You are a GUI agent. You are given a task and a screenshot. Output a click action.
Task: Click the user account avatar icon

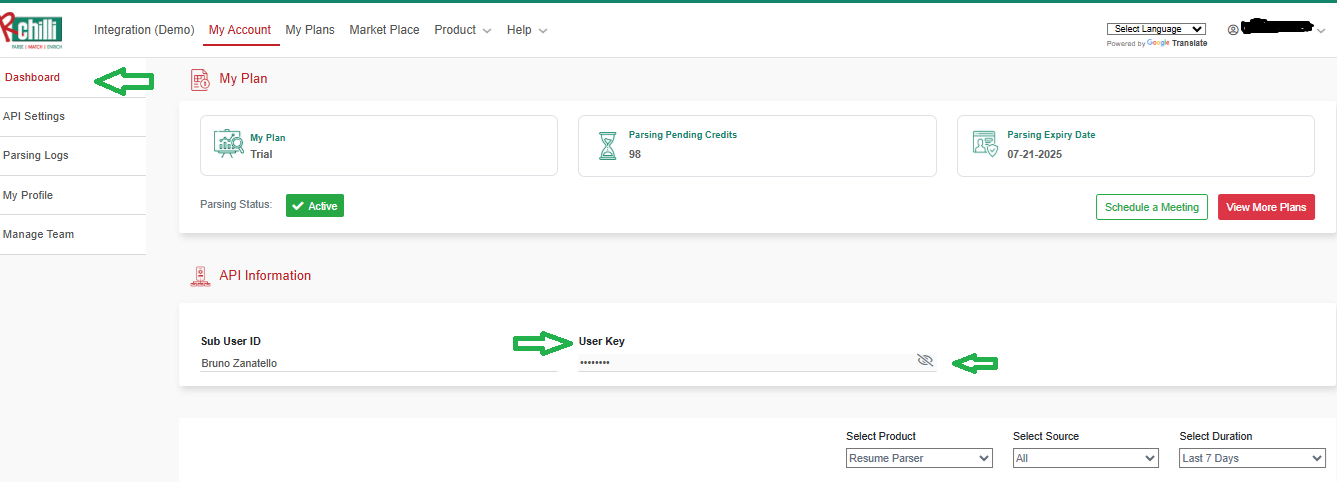[x=1233, y=30]
